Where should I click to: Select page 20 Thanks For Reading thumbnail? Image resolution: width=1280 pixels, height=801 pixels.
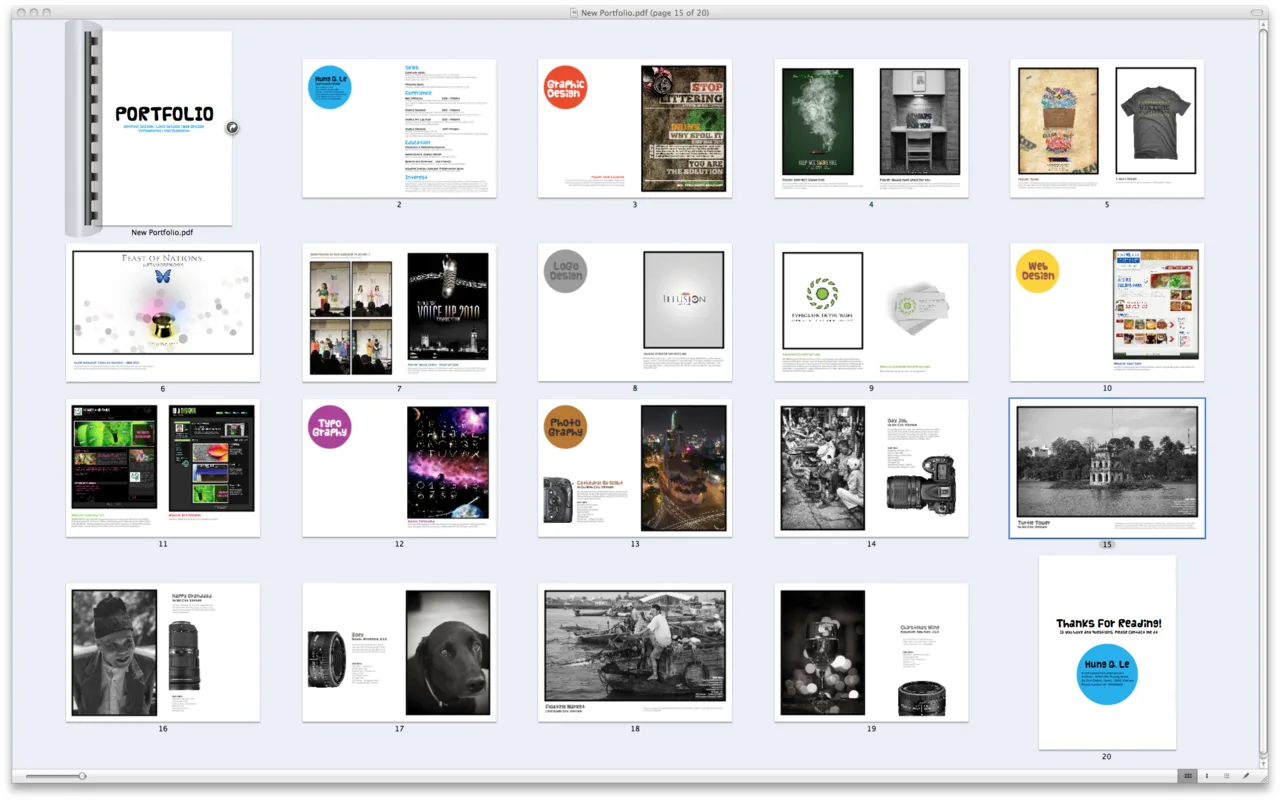point(1107,652)
